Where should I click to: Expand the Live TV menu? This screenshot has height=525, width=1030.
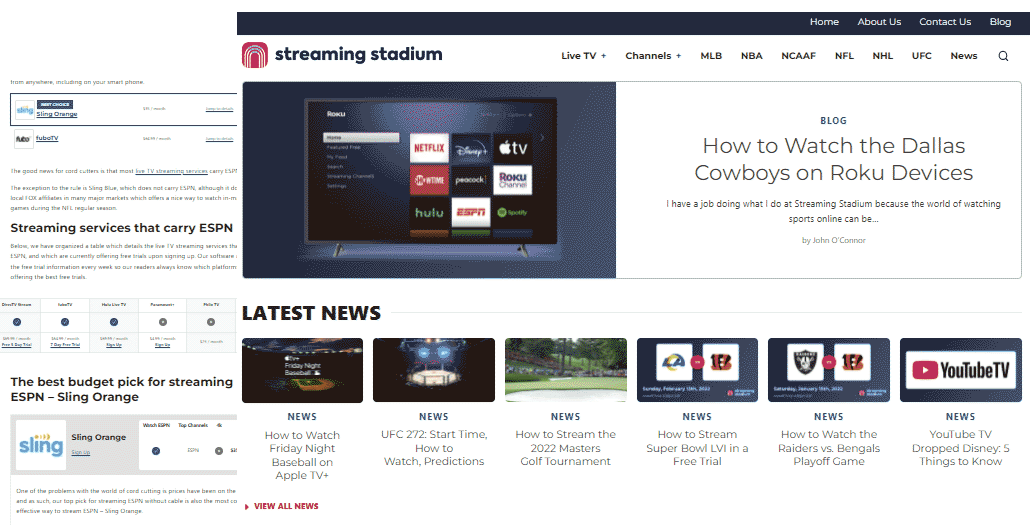[583, 56]
